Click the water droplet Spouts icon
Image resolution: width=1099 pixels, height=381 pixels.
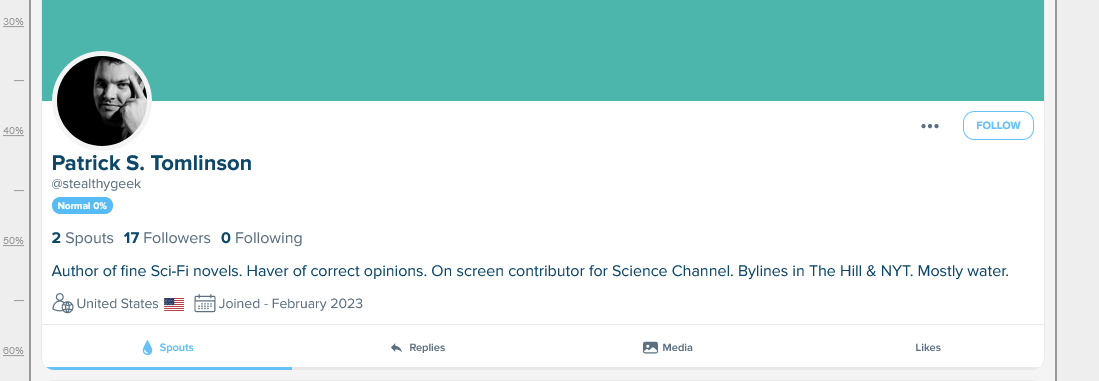[x=147, y=347]
